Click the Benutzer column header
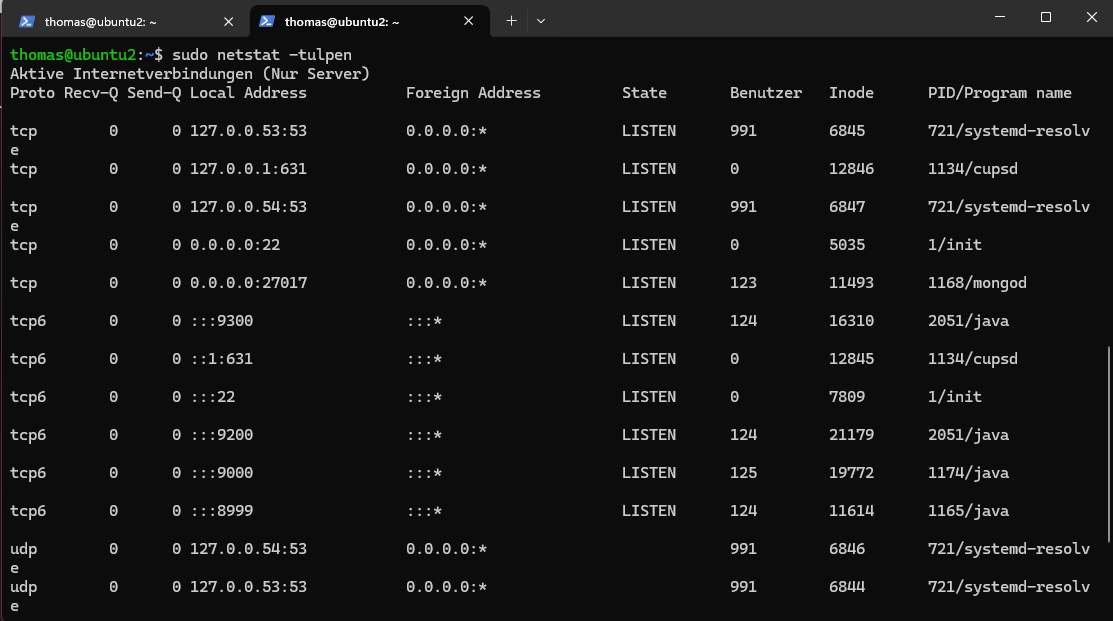 (x=765, y=93)
